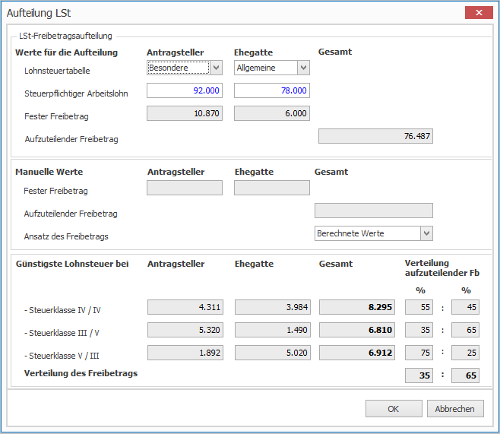Click label 'Lohnsteuertabelle'
Screen dimensions: 500x434
point(57,71)
